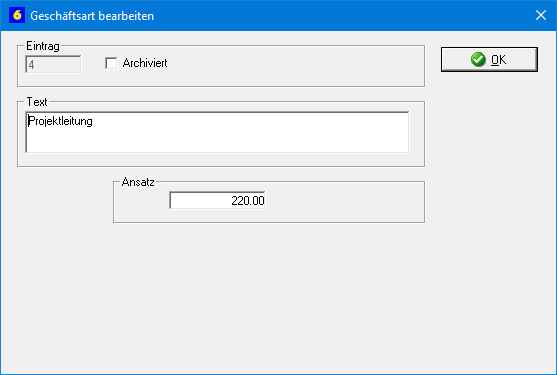Click the yellow 6 application icon in title bar
The image size is (557, 375).
click(x=17, y=15)
